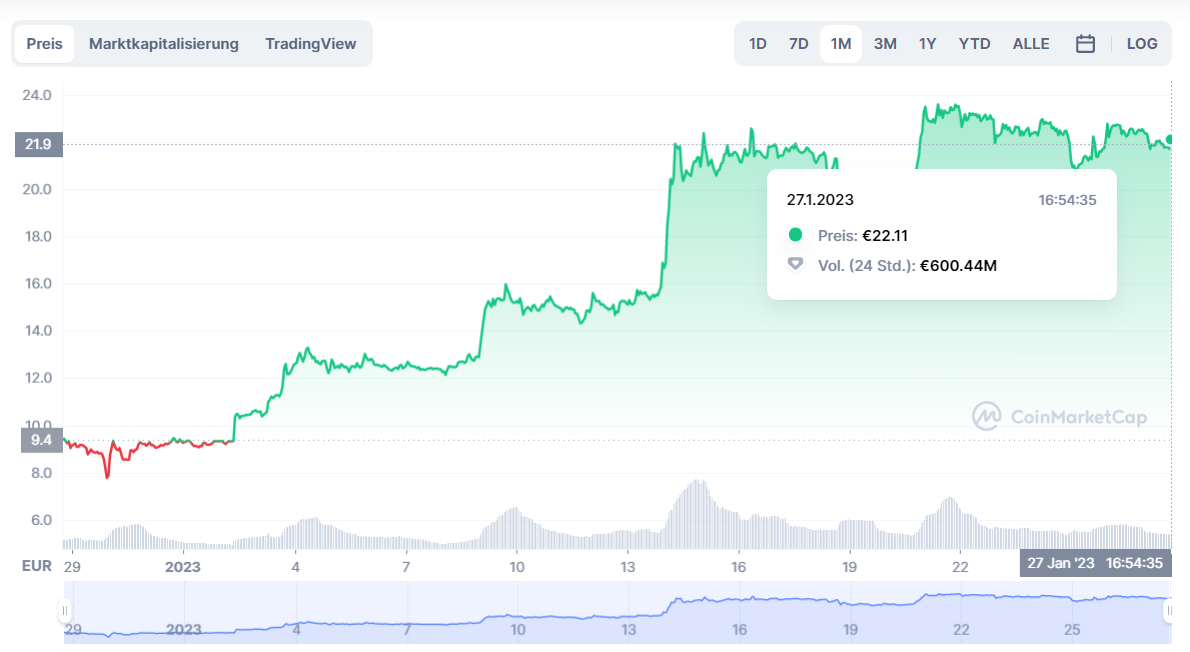The width and height of the screenshot is (1190, 652).
Task: Click the 22 label in navigator
Action: 961,630
